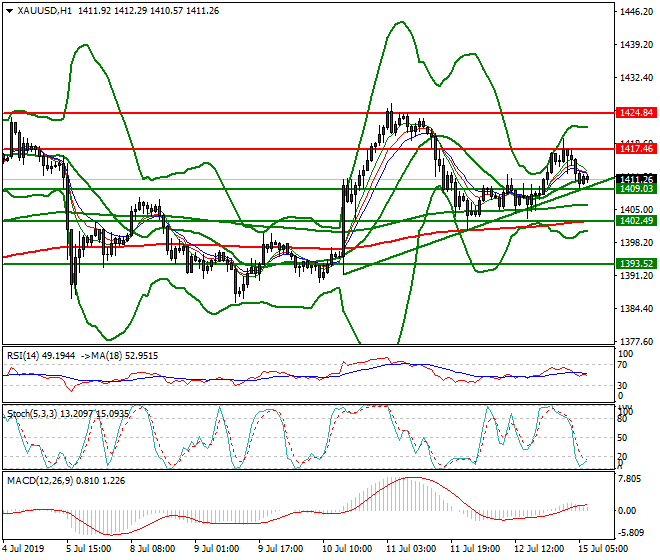Click the Stochastic scale value 80
The image size is (660, 560).
coord(622,419)
